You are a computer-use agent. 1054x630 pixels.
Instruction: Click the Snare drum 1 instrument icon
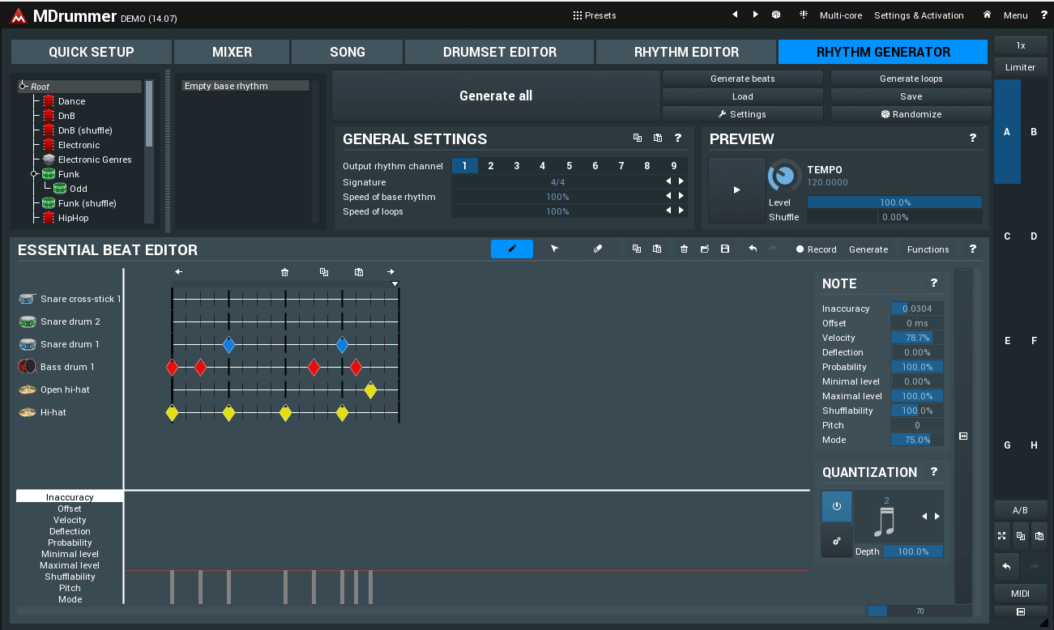[x=28, y=344]
